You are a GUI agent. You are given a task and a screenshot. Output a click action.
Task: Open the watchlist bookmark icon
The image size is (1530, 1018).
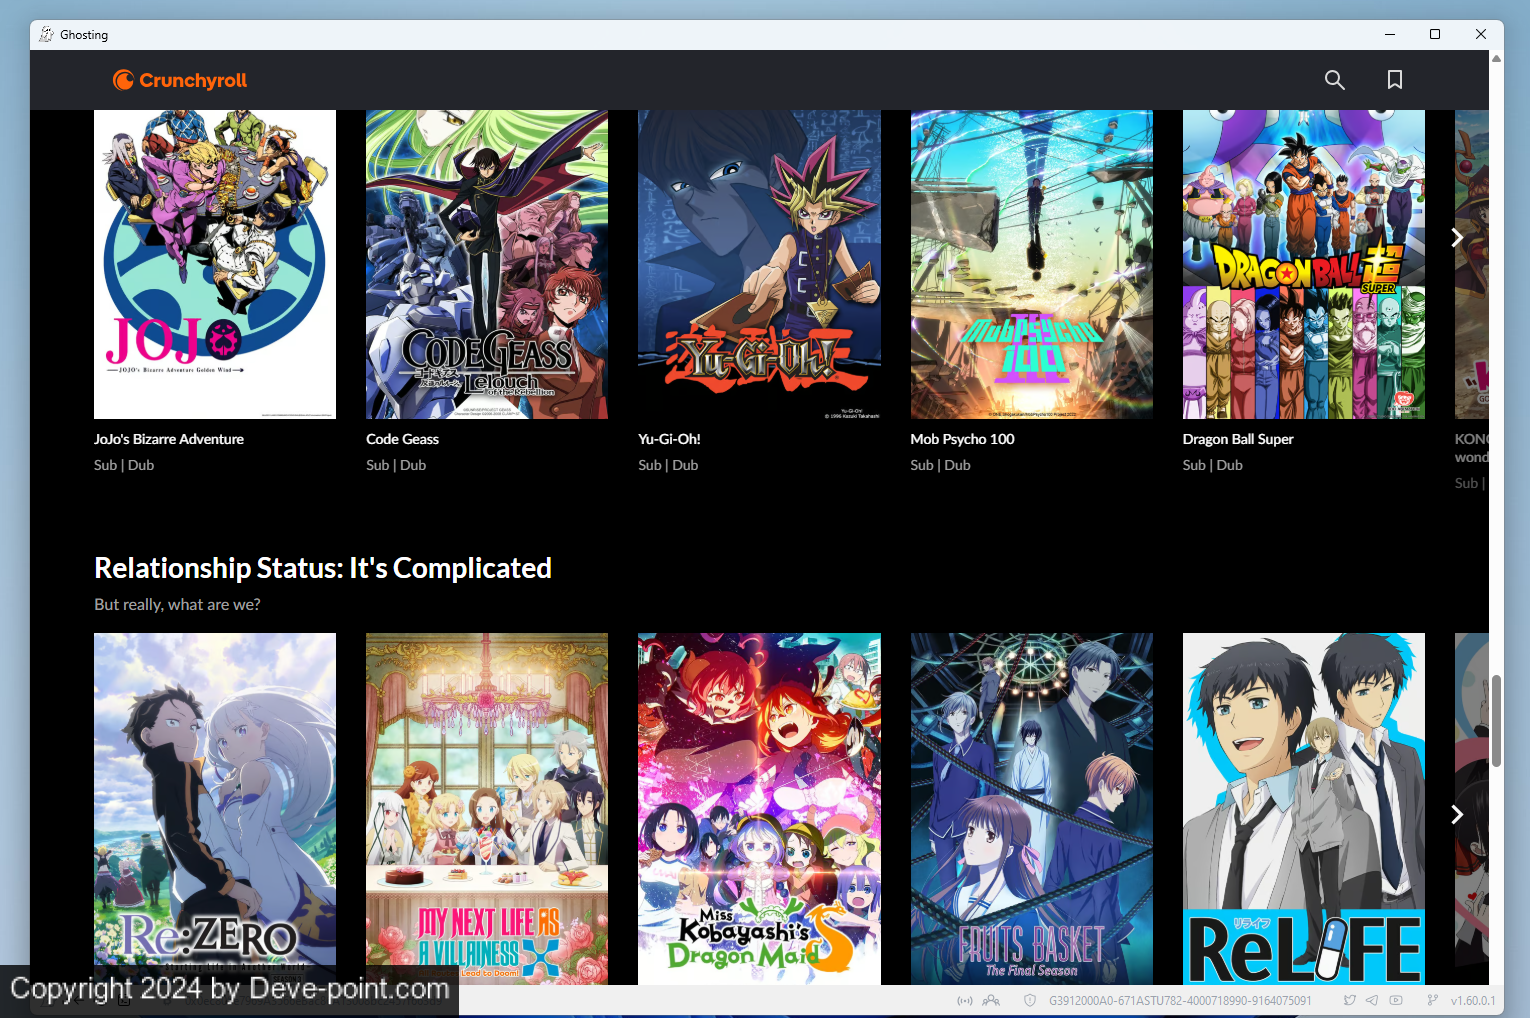tap(1394, 80)
